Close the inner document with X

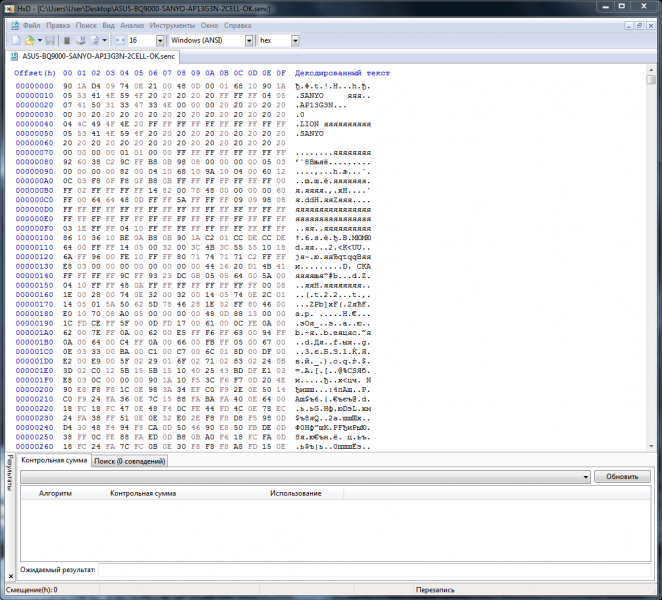(x=651, y=26)
